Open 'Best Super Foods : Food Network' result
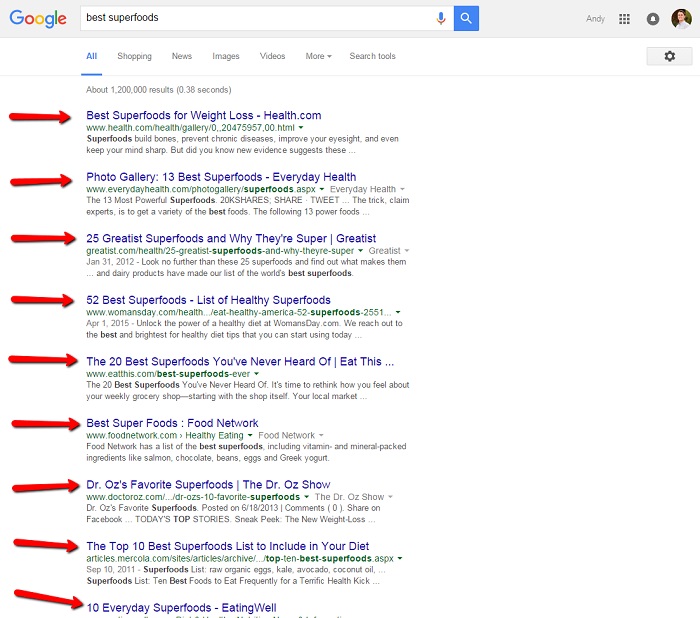 172,423
